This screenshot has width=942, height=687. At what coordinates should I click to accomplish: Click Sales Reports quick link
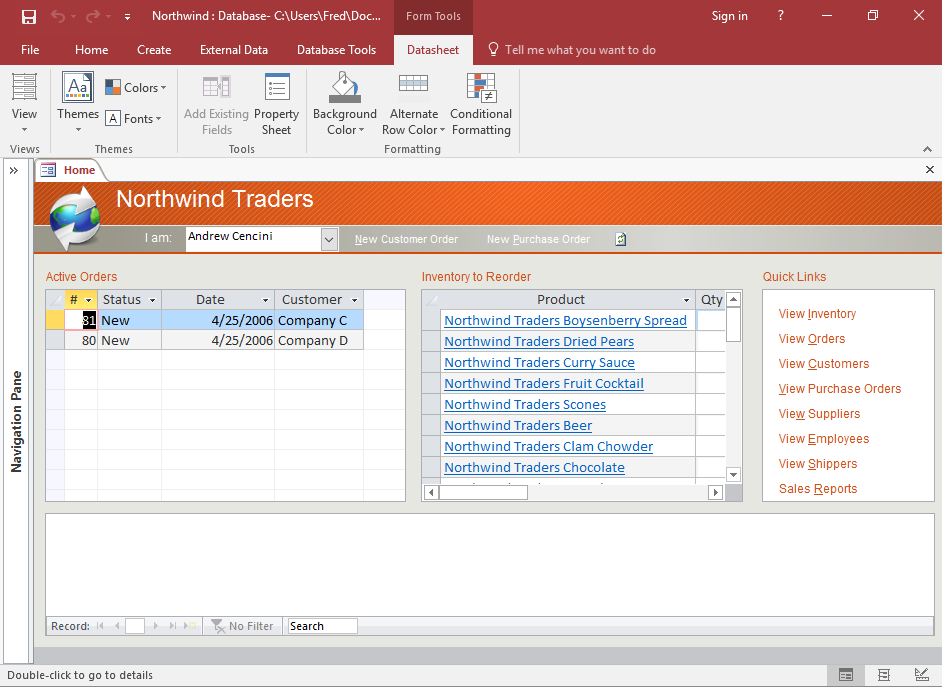pos(818,489)
